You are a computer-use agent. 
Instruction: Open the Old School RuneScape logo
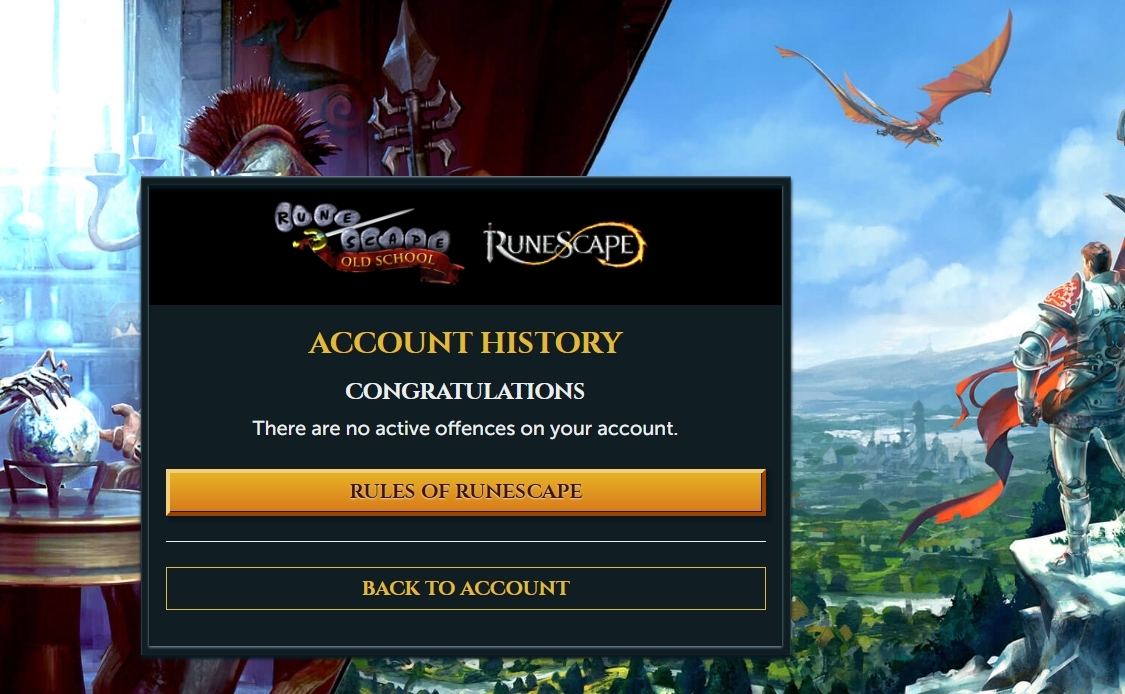pyautogui.click(x=369, y=243)
